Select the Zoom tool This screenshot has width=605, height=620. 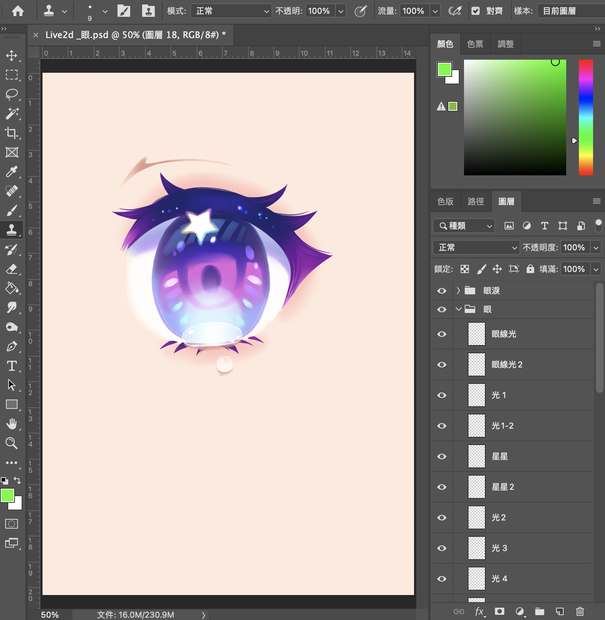click(x=11, y=443)
